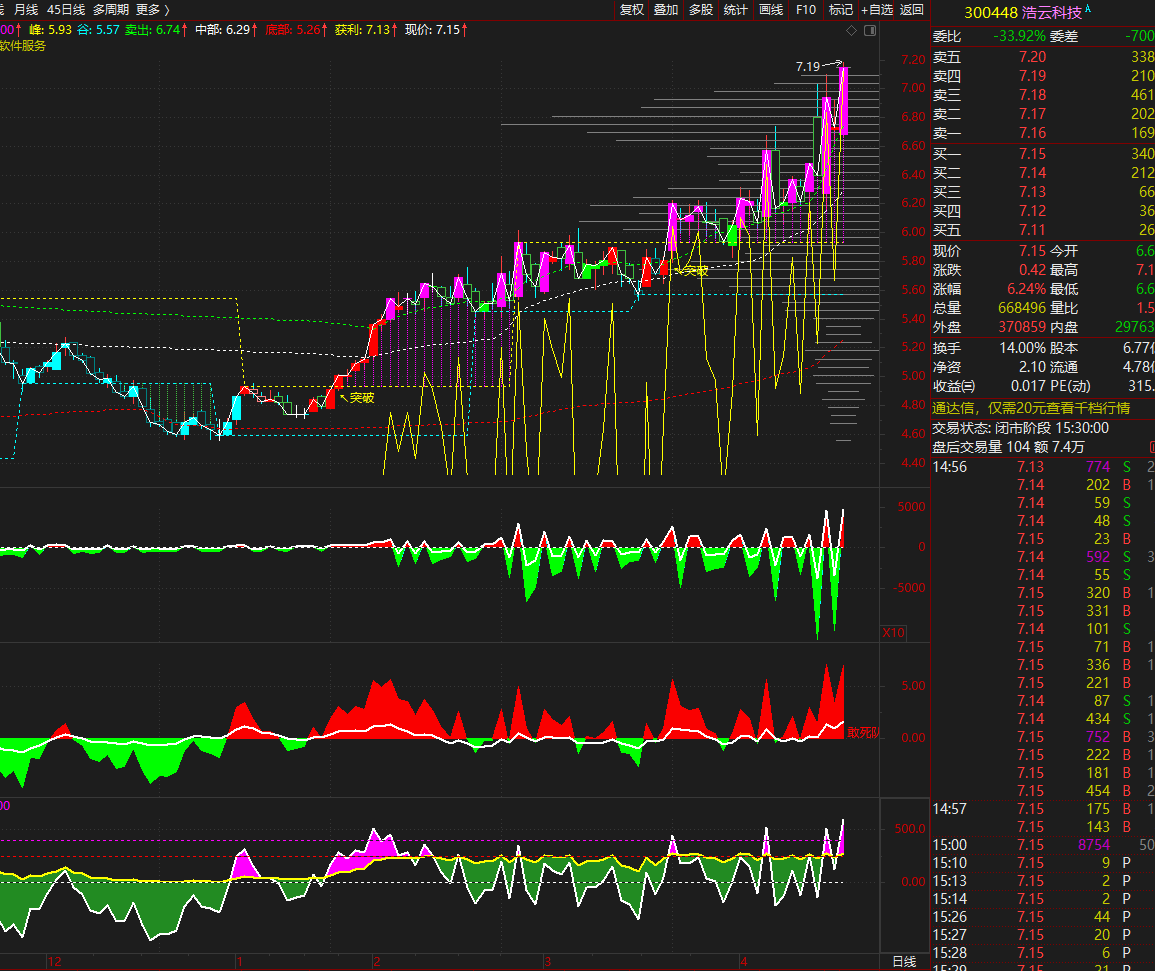Expand the 更多 period options
Viewport: 1155px width, 971px height.
[x=153, y=10]
